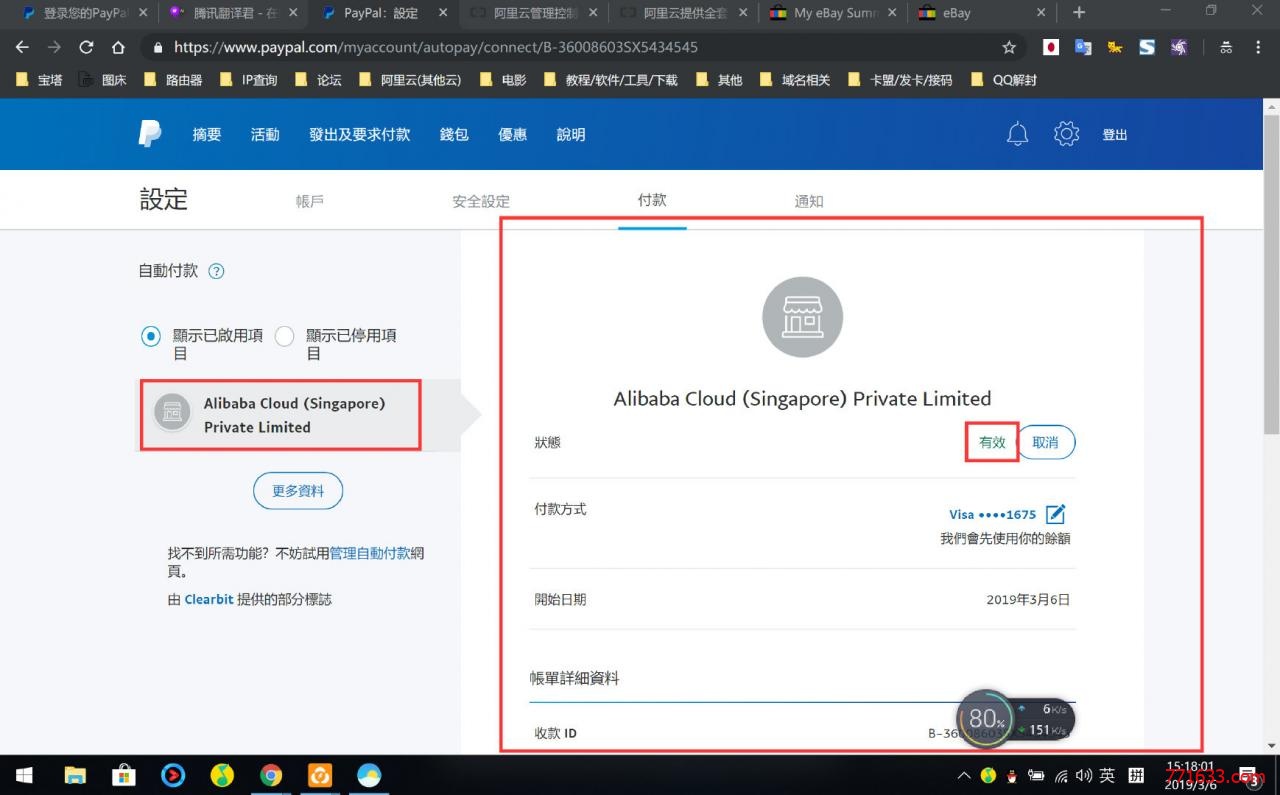
Task: Open a new browser tab
Action: (1078, 13)
